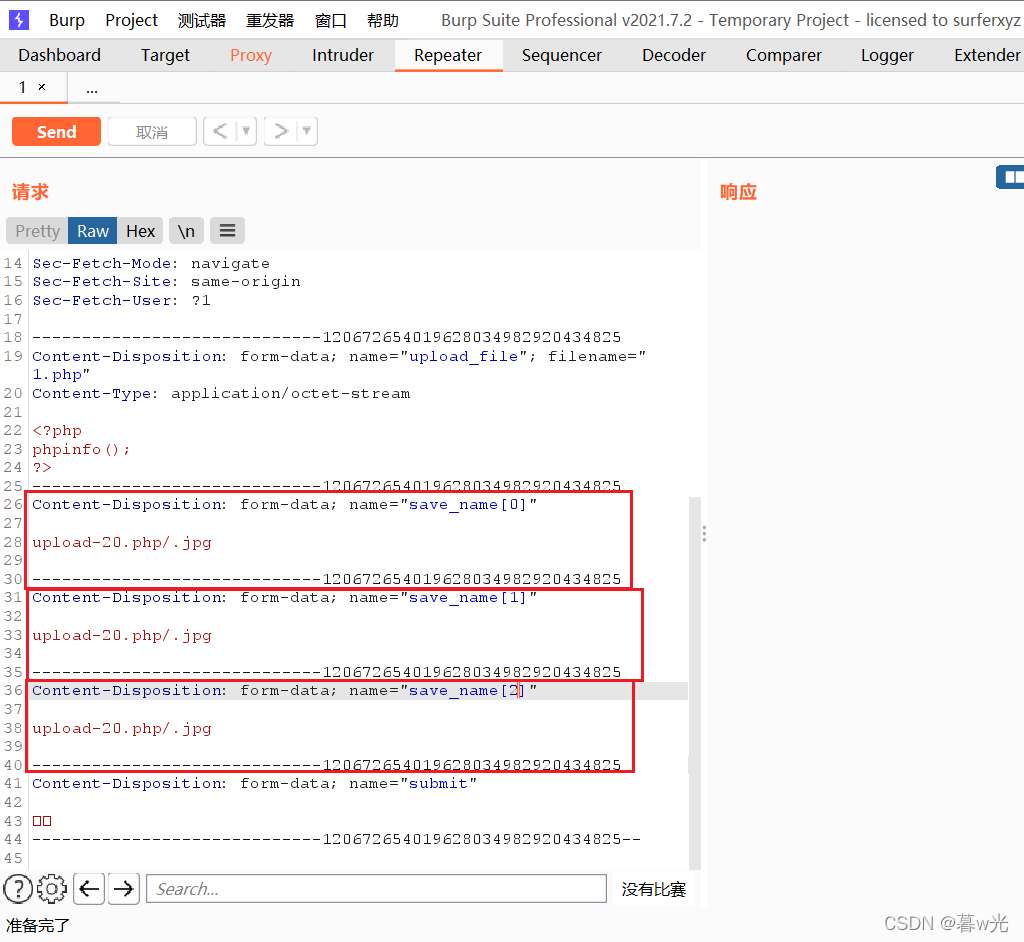Open the 窗口 menu
Image resolution: width=1024 pixels, height=942 pixels.
330,20
